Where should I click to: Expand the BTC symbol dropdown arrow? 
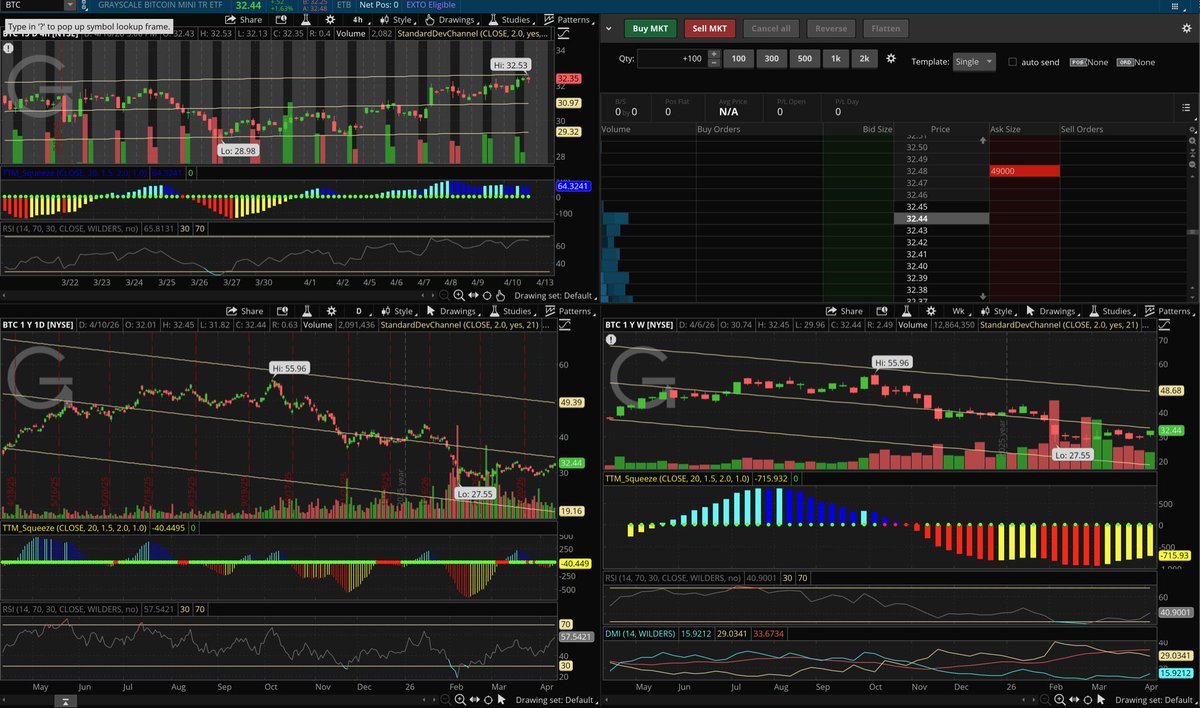[x=69, y=5]
